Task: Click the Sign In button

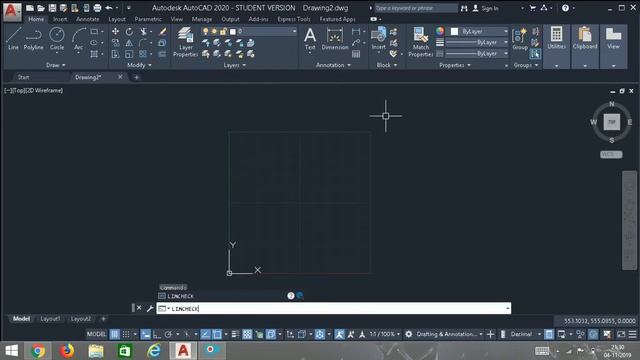Action: tap(486, 8)
